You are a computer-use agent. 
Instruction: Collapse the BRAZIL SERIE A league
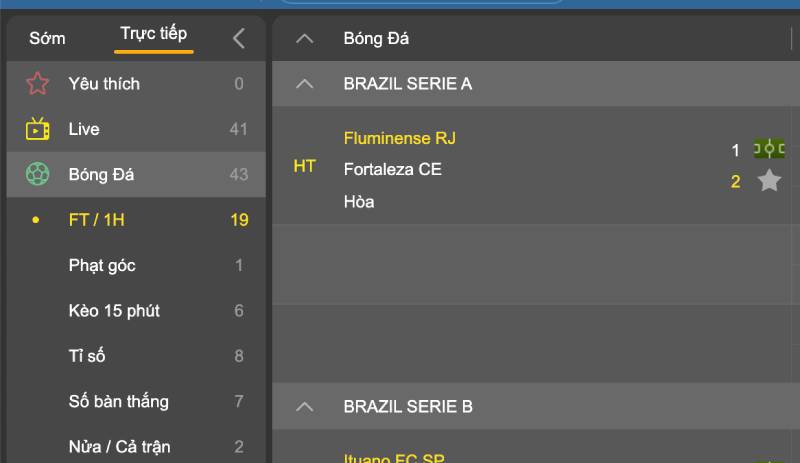coord(306,84)
